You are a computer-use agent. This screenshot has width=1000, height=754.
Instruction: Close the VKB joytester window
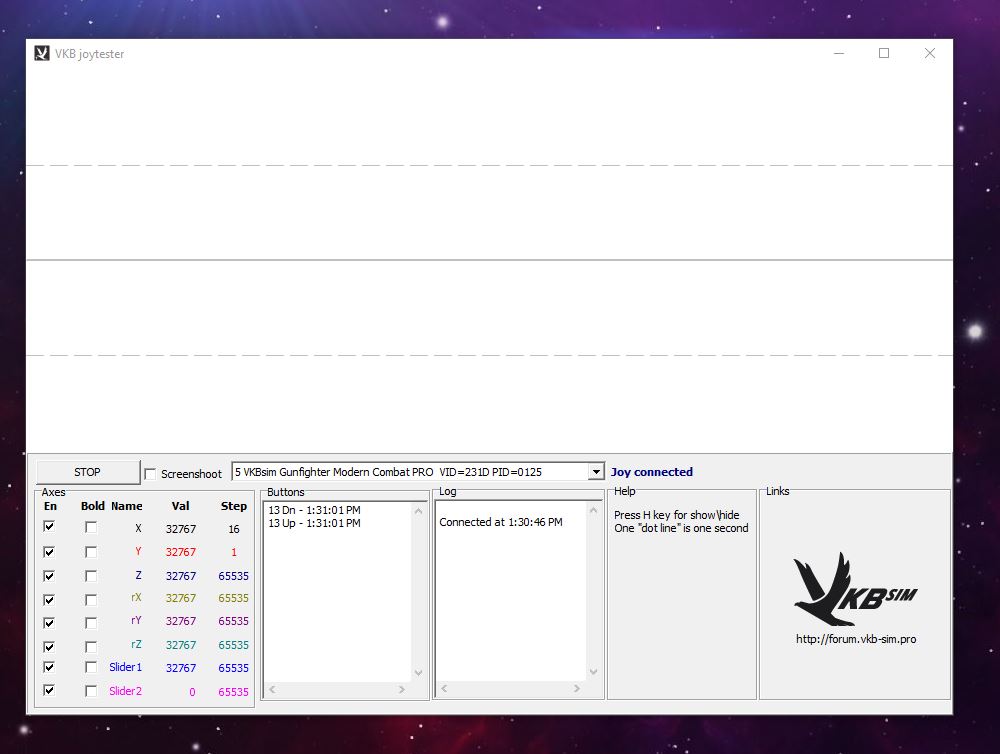pyautogui.click(x=930, y=54)
